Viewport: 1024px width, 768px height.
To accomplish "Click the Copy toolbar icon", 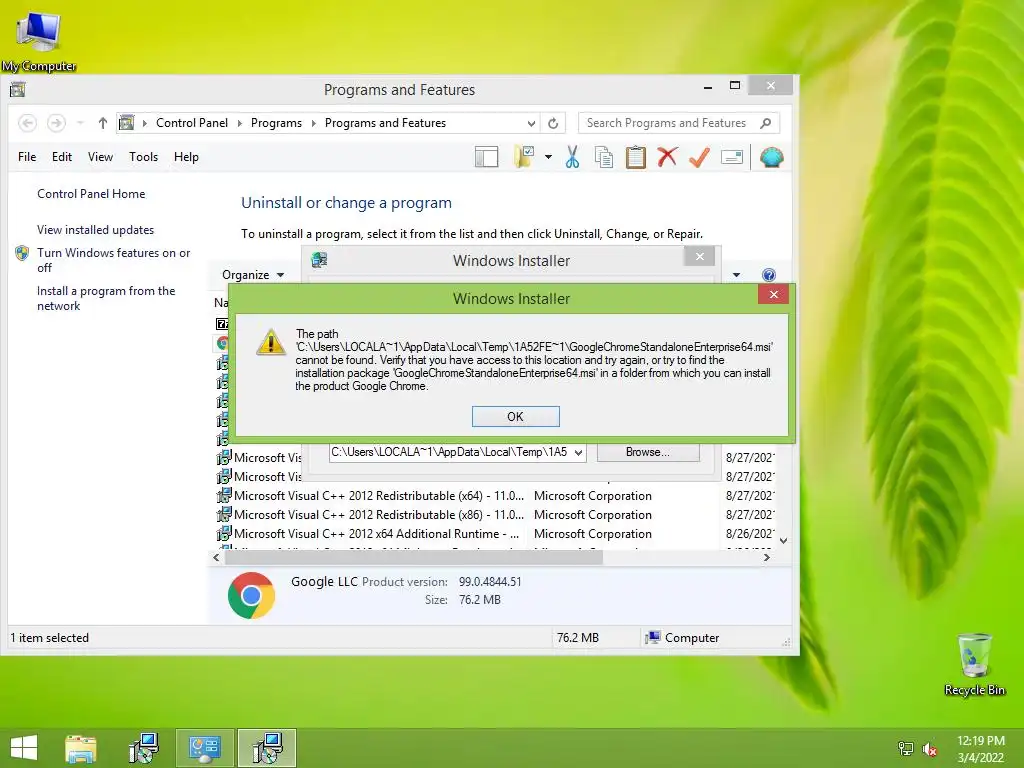I will (604, 157).
